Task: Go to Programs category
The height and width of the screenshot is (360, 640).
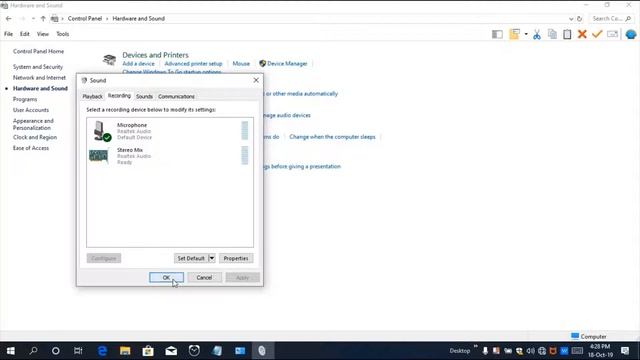Action: tap(25, 99)
